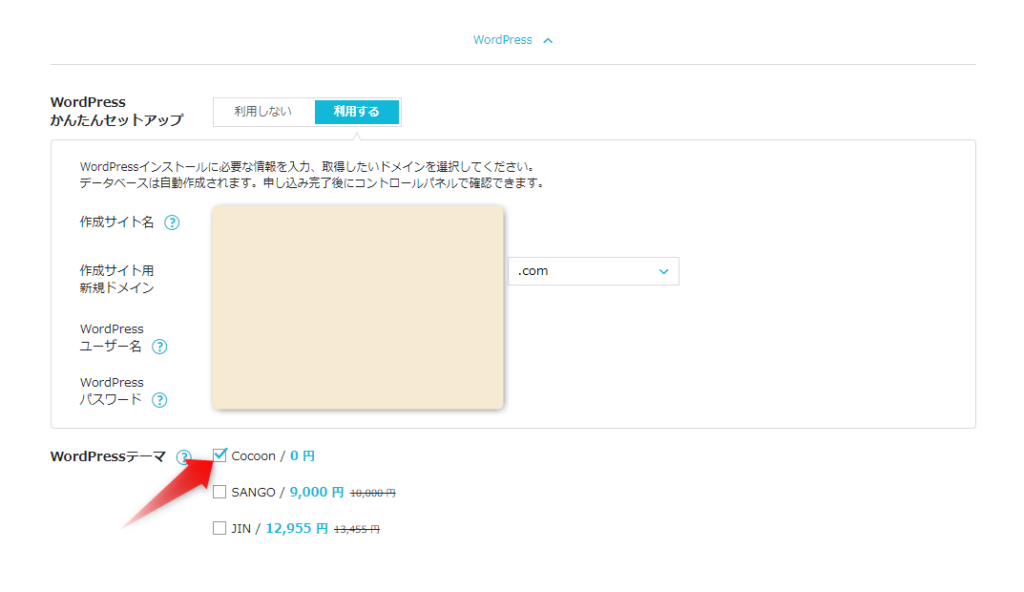Image resolution: width=1024 pixels, height=592 pixels.
Task: Click the 作成サイト用 新規ドメイン label
Action: [117, 279]
